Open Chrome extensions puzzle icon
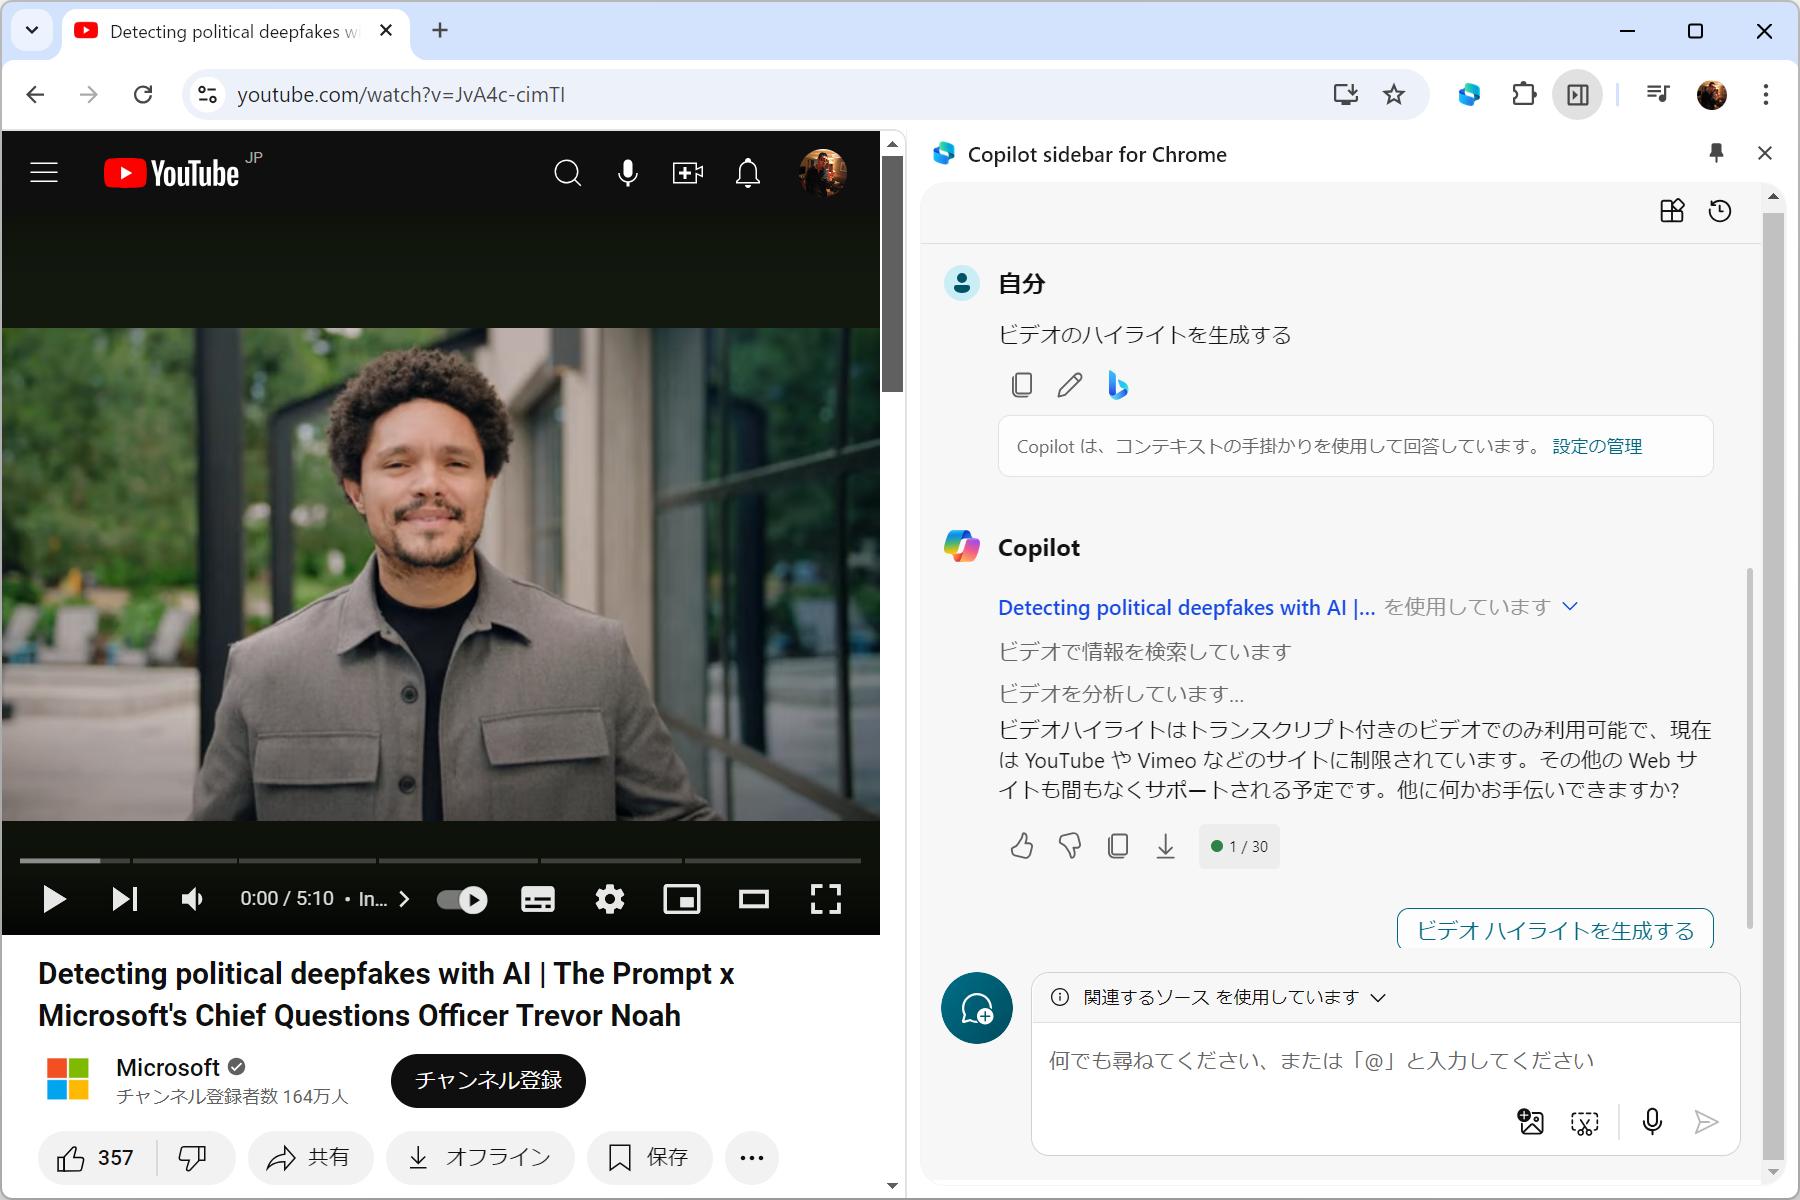Viewport: 1800px width, 1200px height. coord(1524,94)
